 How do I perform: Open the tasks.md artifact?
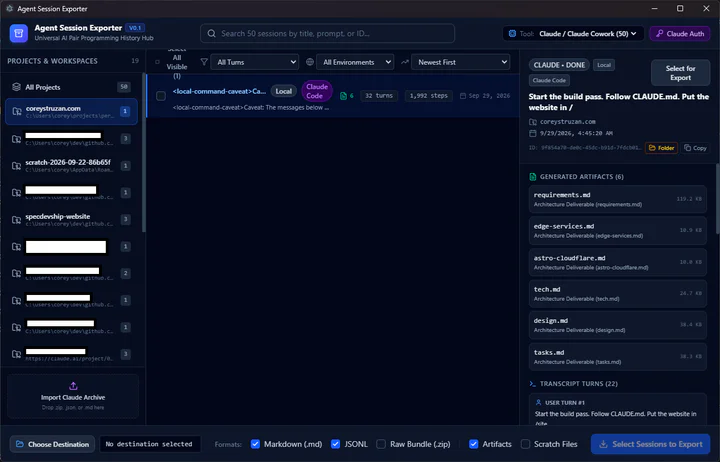(x=618, y=357)
